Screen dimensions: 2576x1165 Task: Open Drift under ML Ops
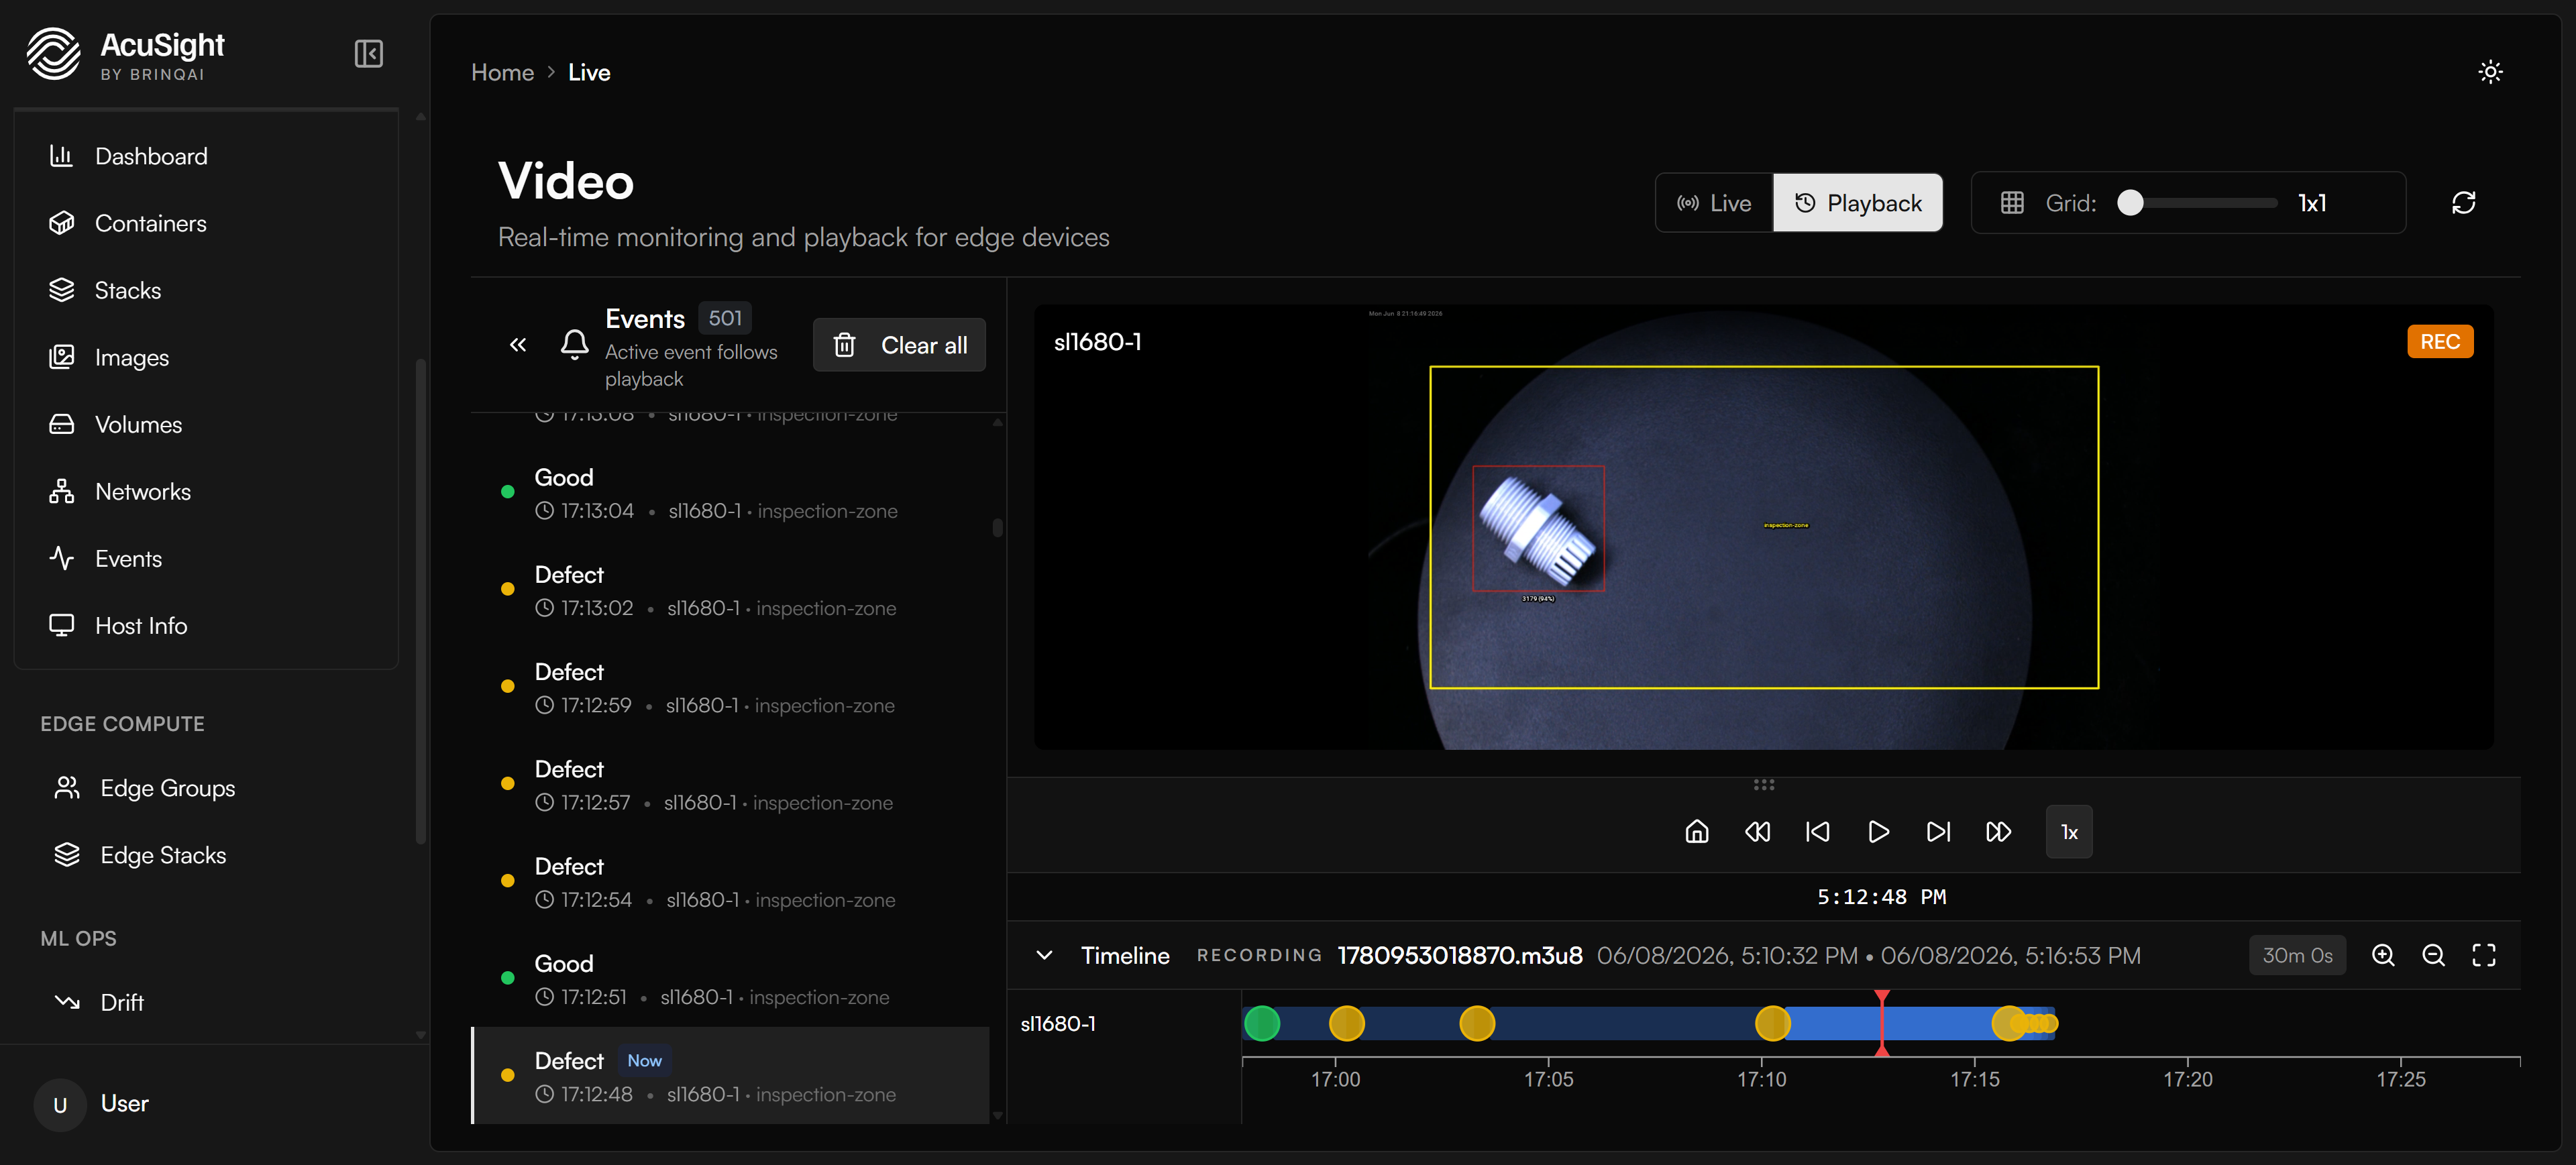pyautogui.click(x=206, y=1002)
